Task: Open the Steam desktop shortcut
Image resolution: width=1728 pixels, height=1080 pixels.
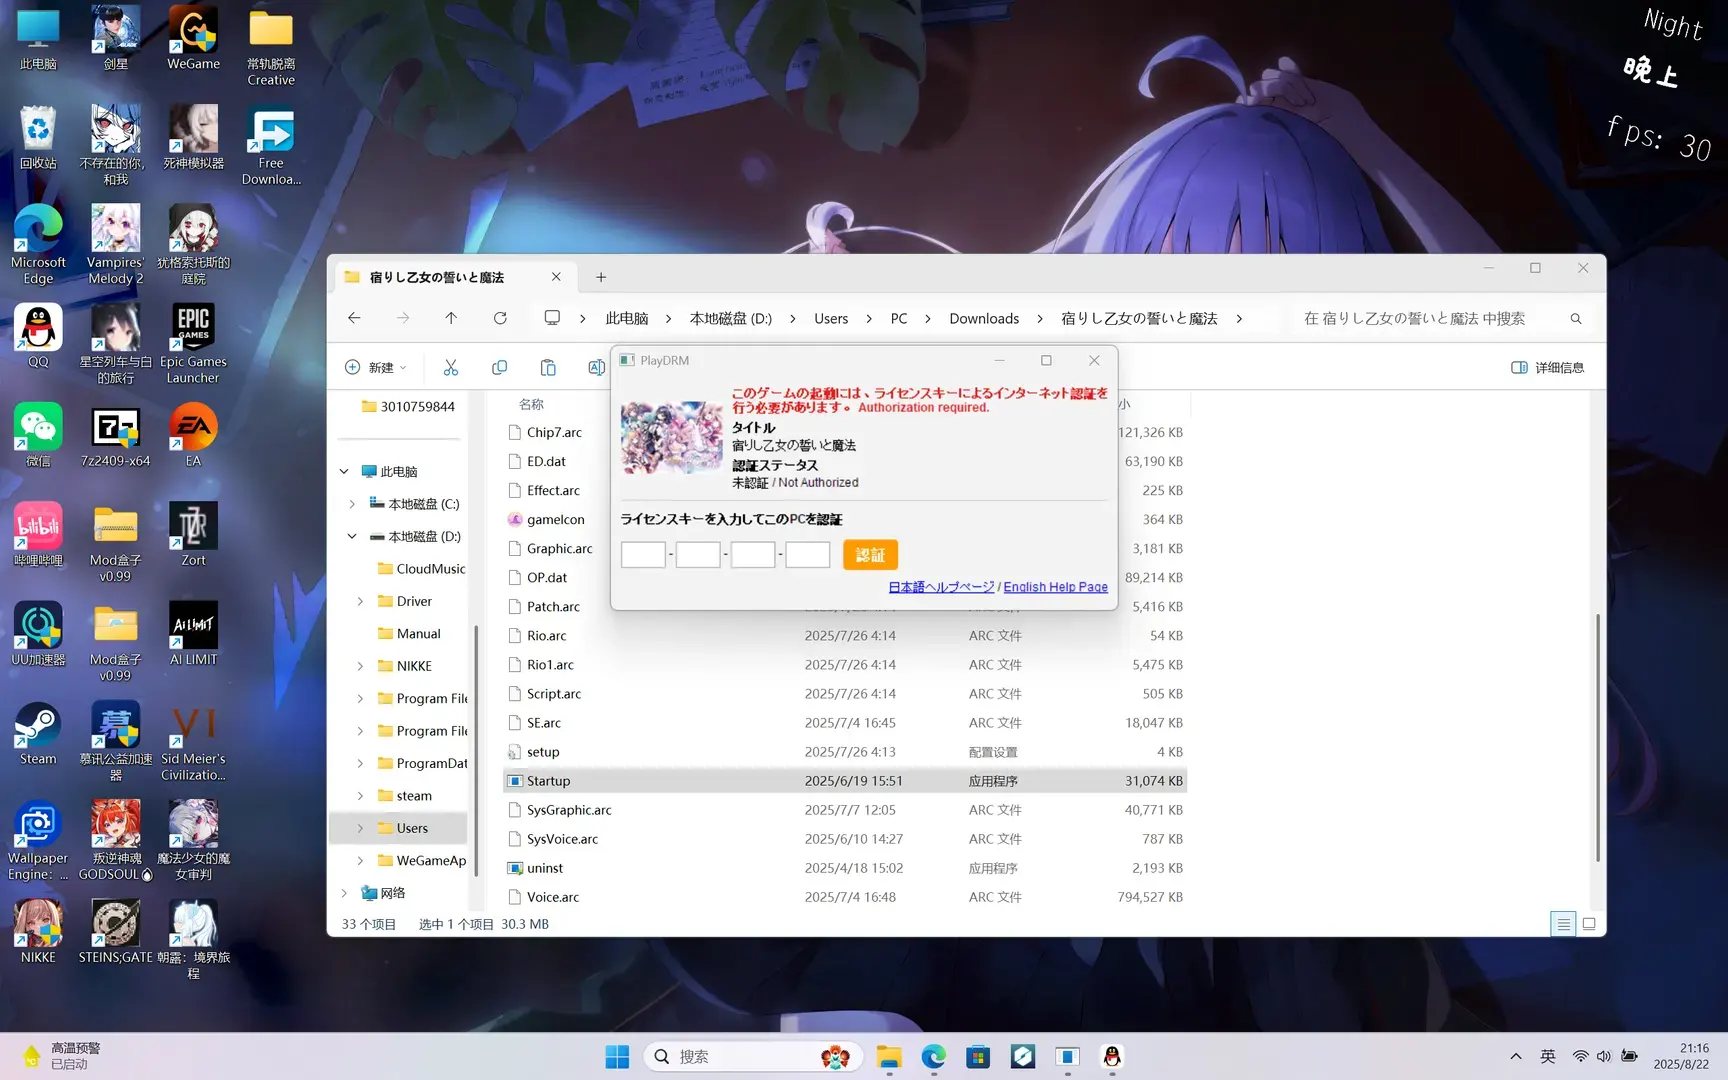Action: [38, 733]
